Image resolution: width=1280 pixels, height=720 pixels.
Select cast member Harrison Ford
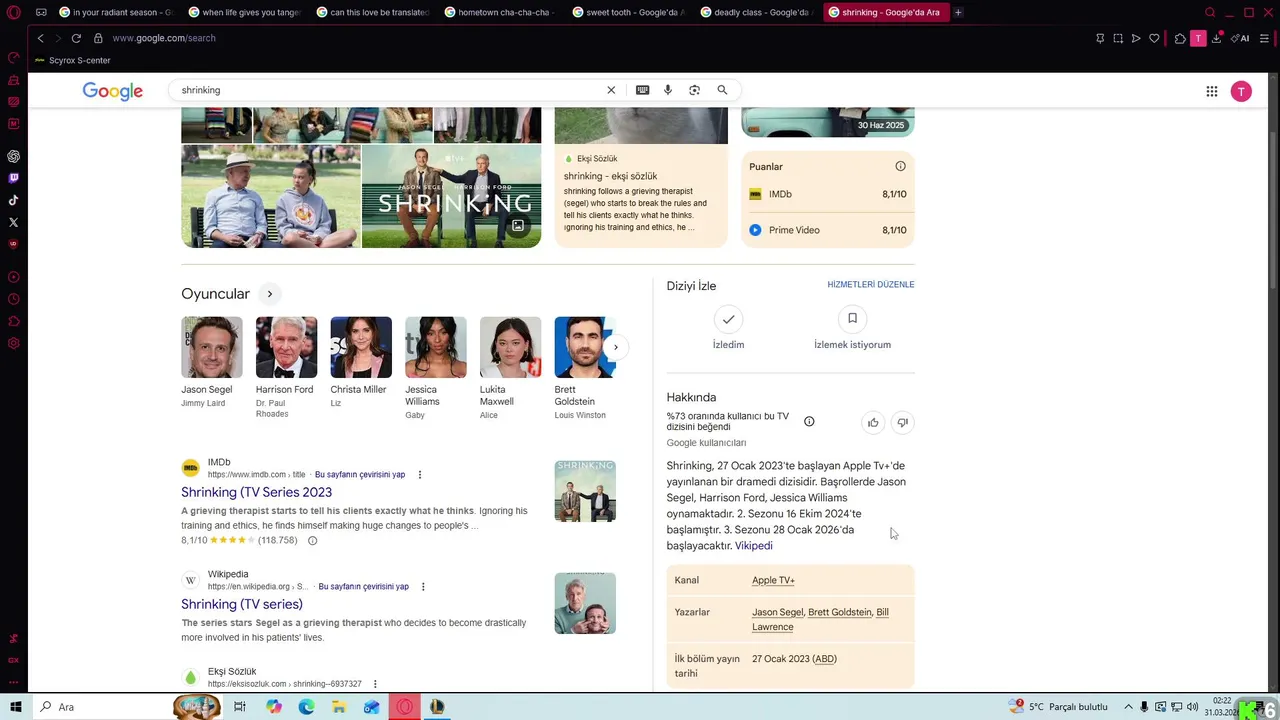286,366
